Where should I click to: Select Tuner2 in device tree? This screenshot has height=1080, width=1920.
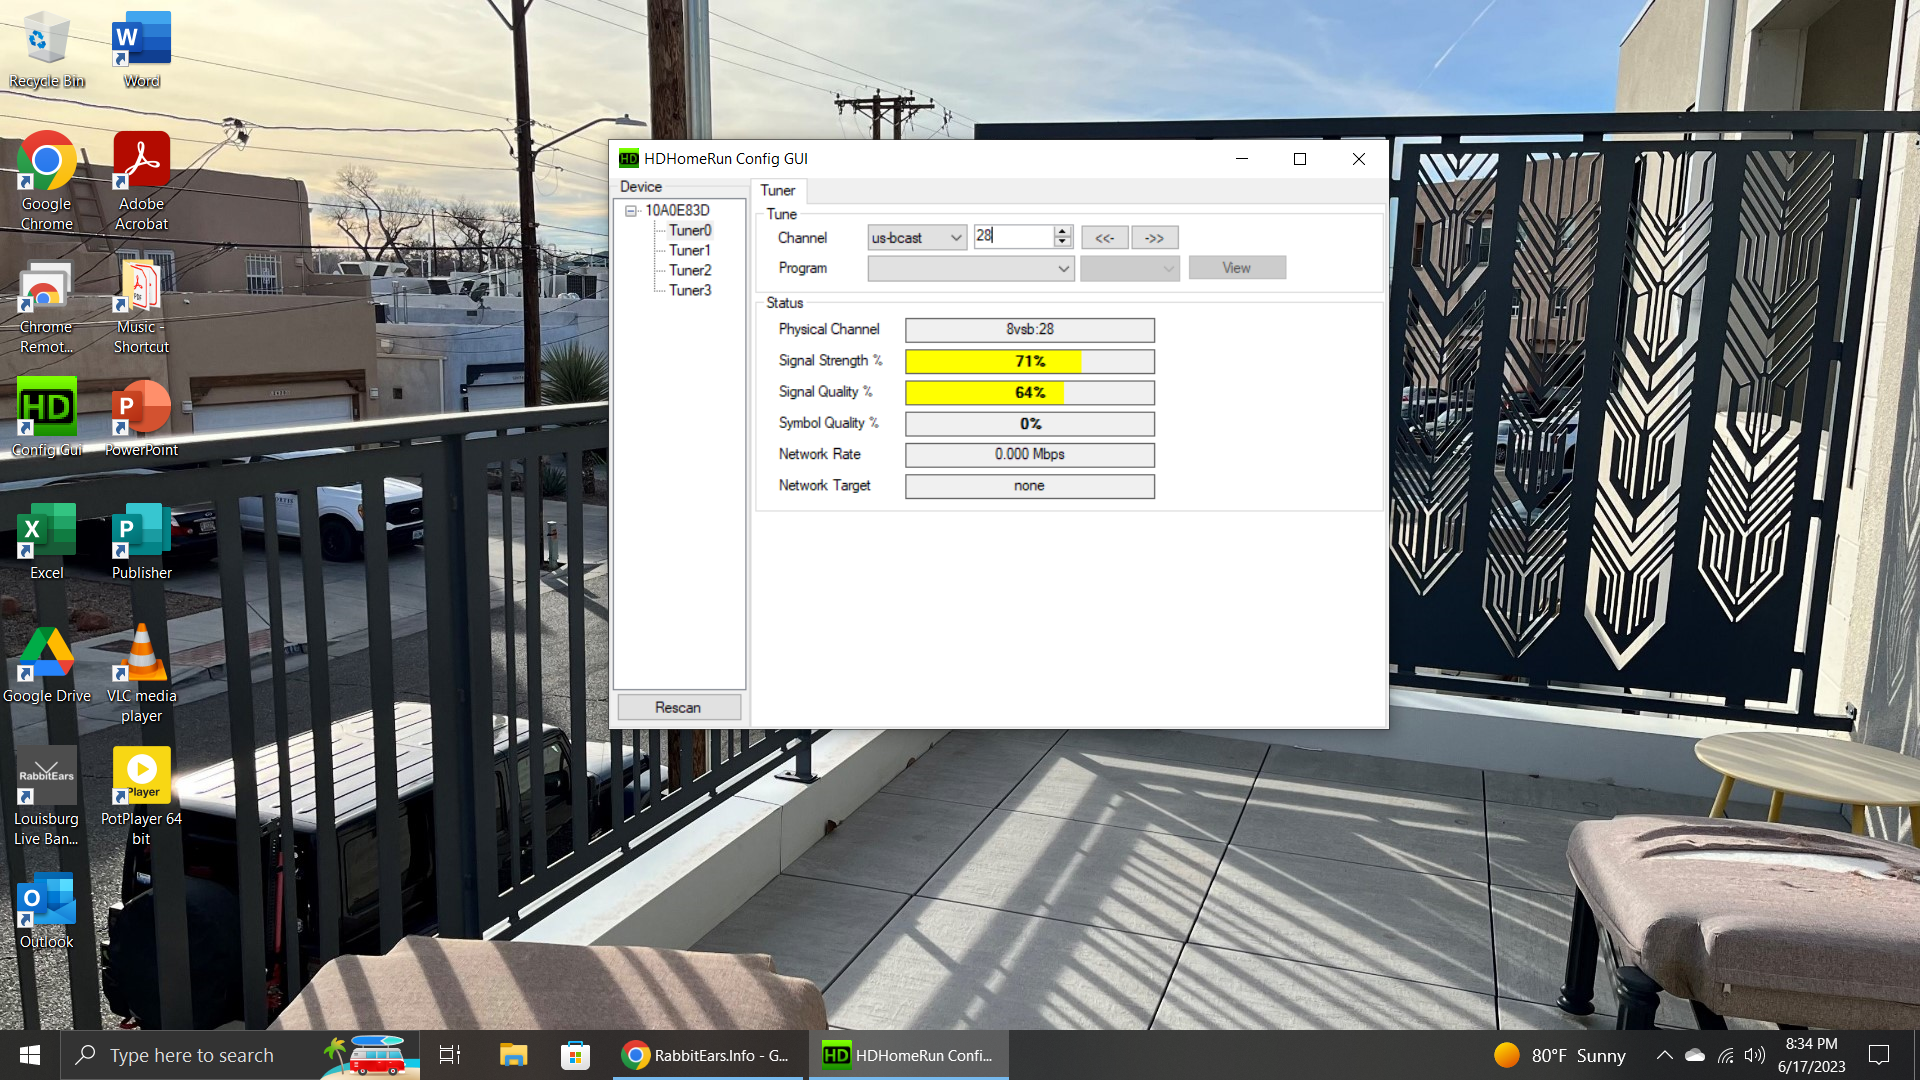690,270
